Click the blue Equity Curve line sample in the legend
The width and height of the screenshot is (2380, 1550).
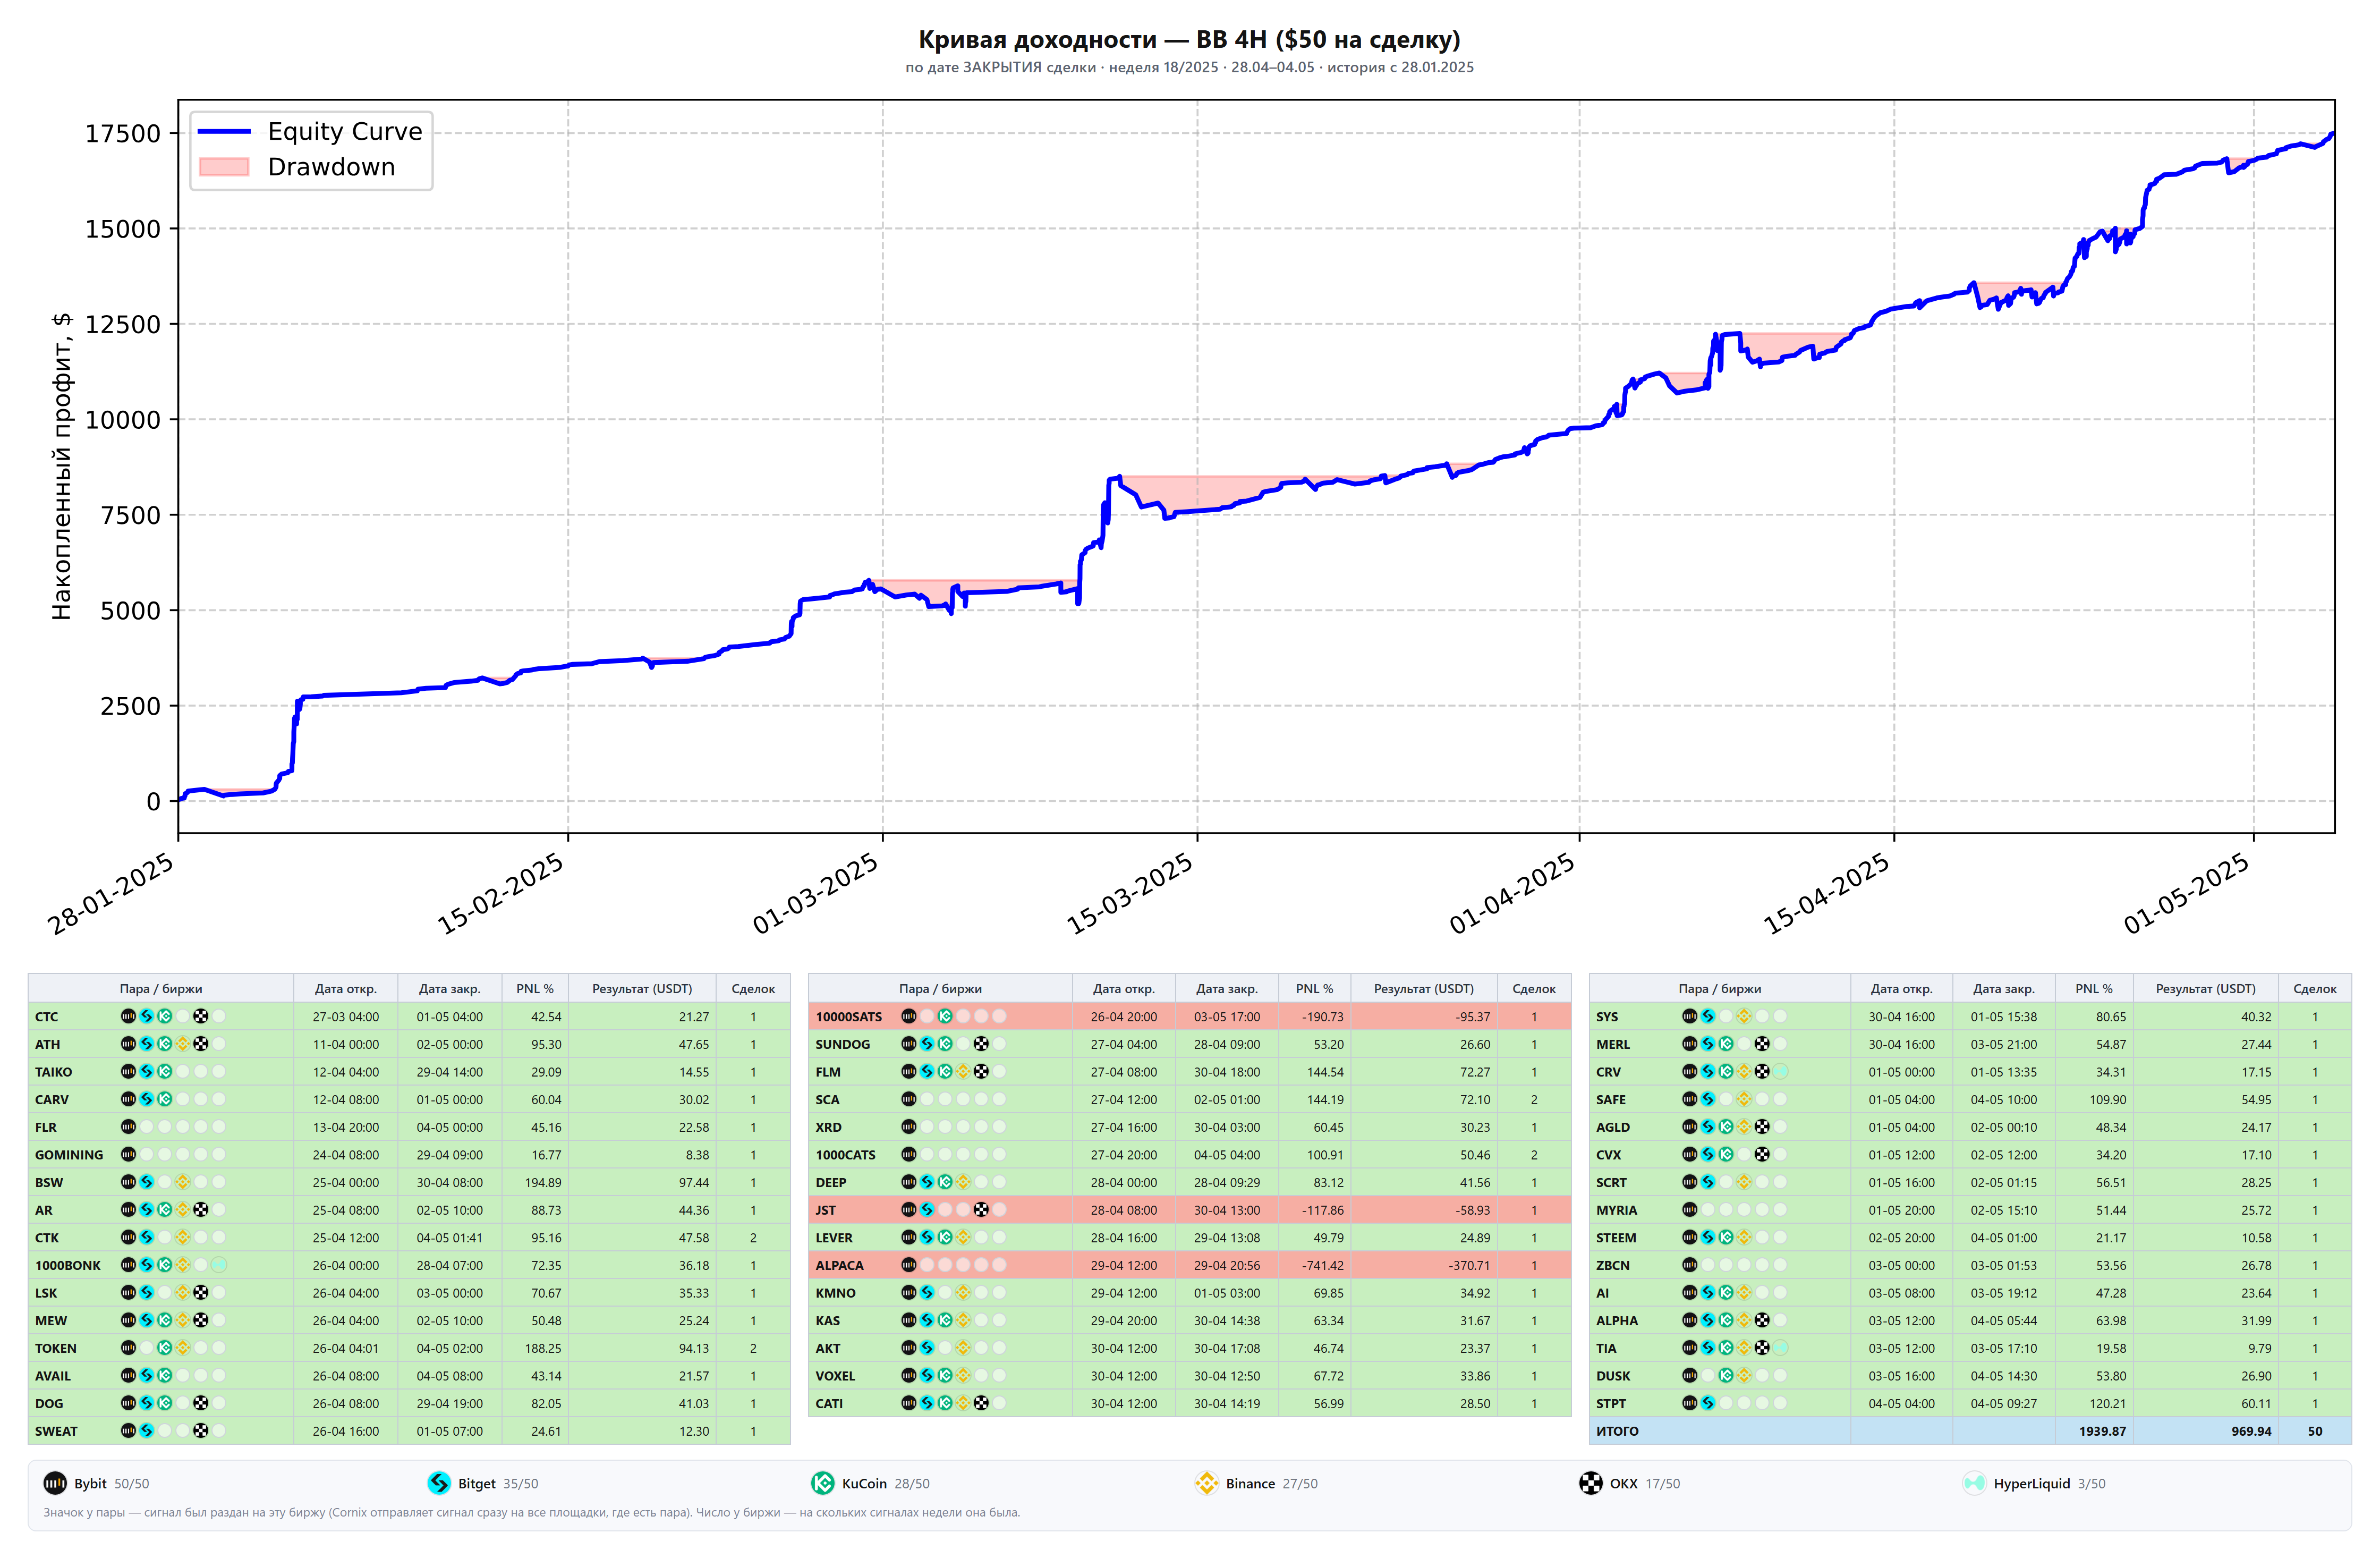tap(224, 132)
